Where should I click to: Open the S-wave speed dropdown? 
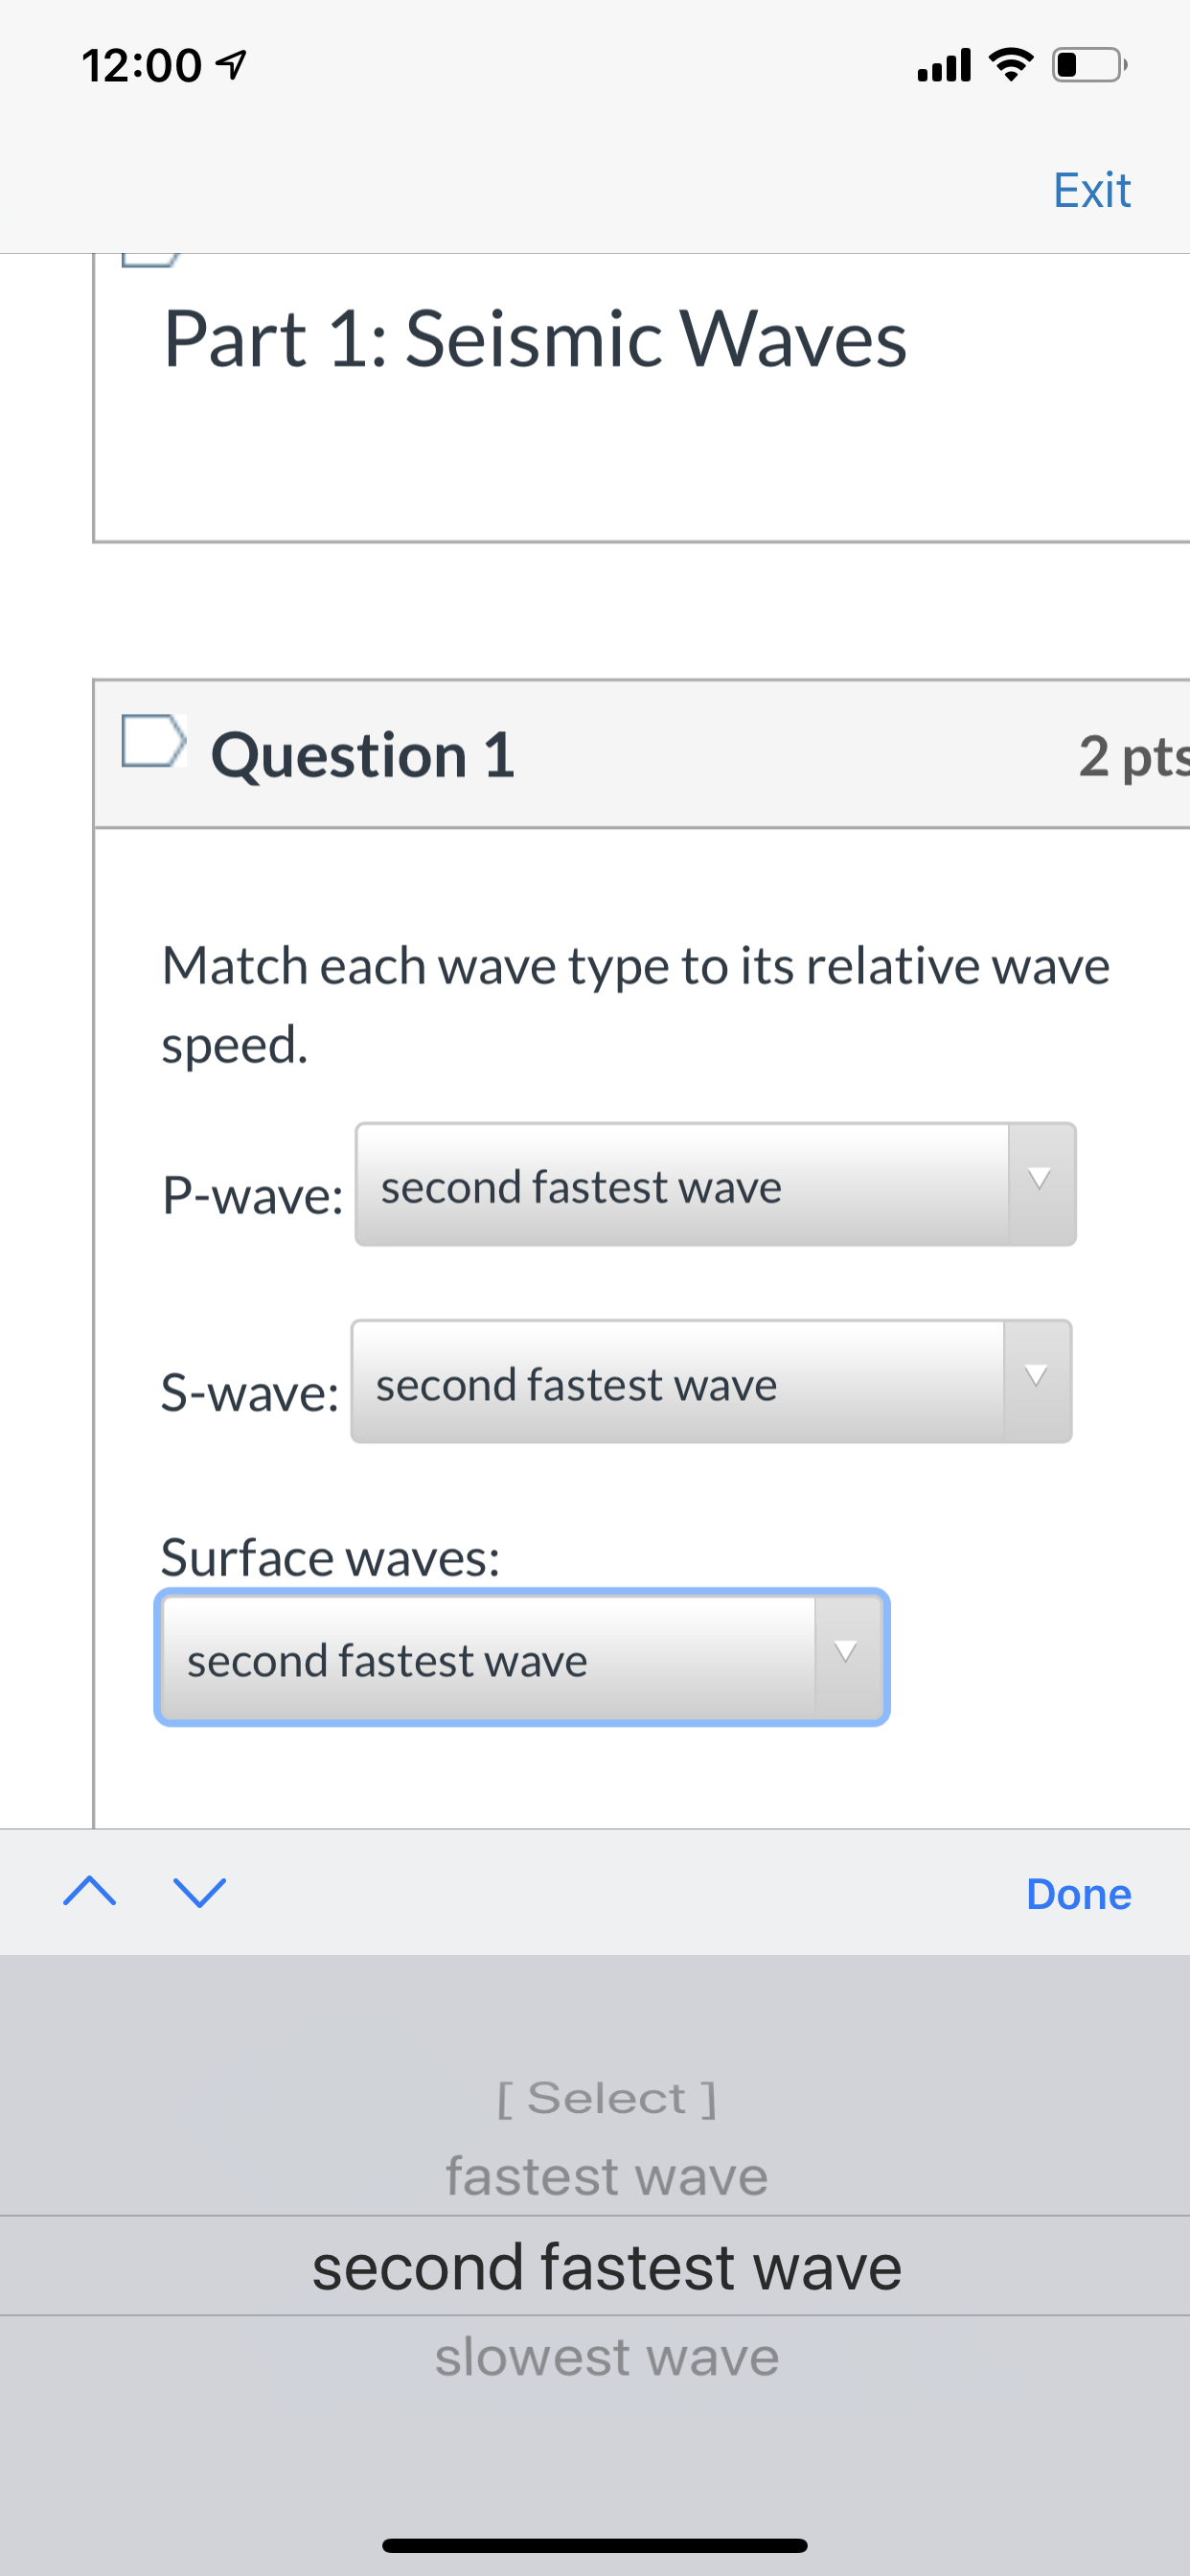[711, 1381]
